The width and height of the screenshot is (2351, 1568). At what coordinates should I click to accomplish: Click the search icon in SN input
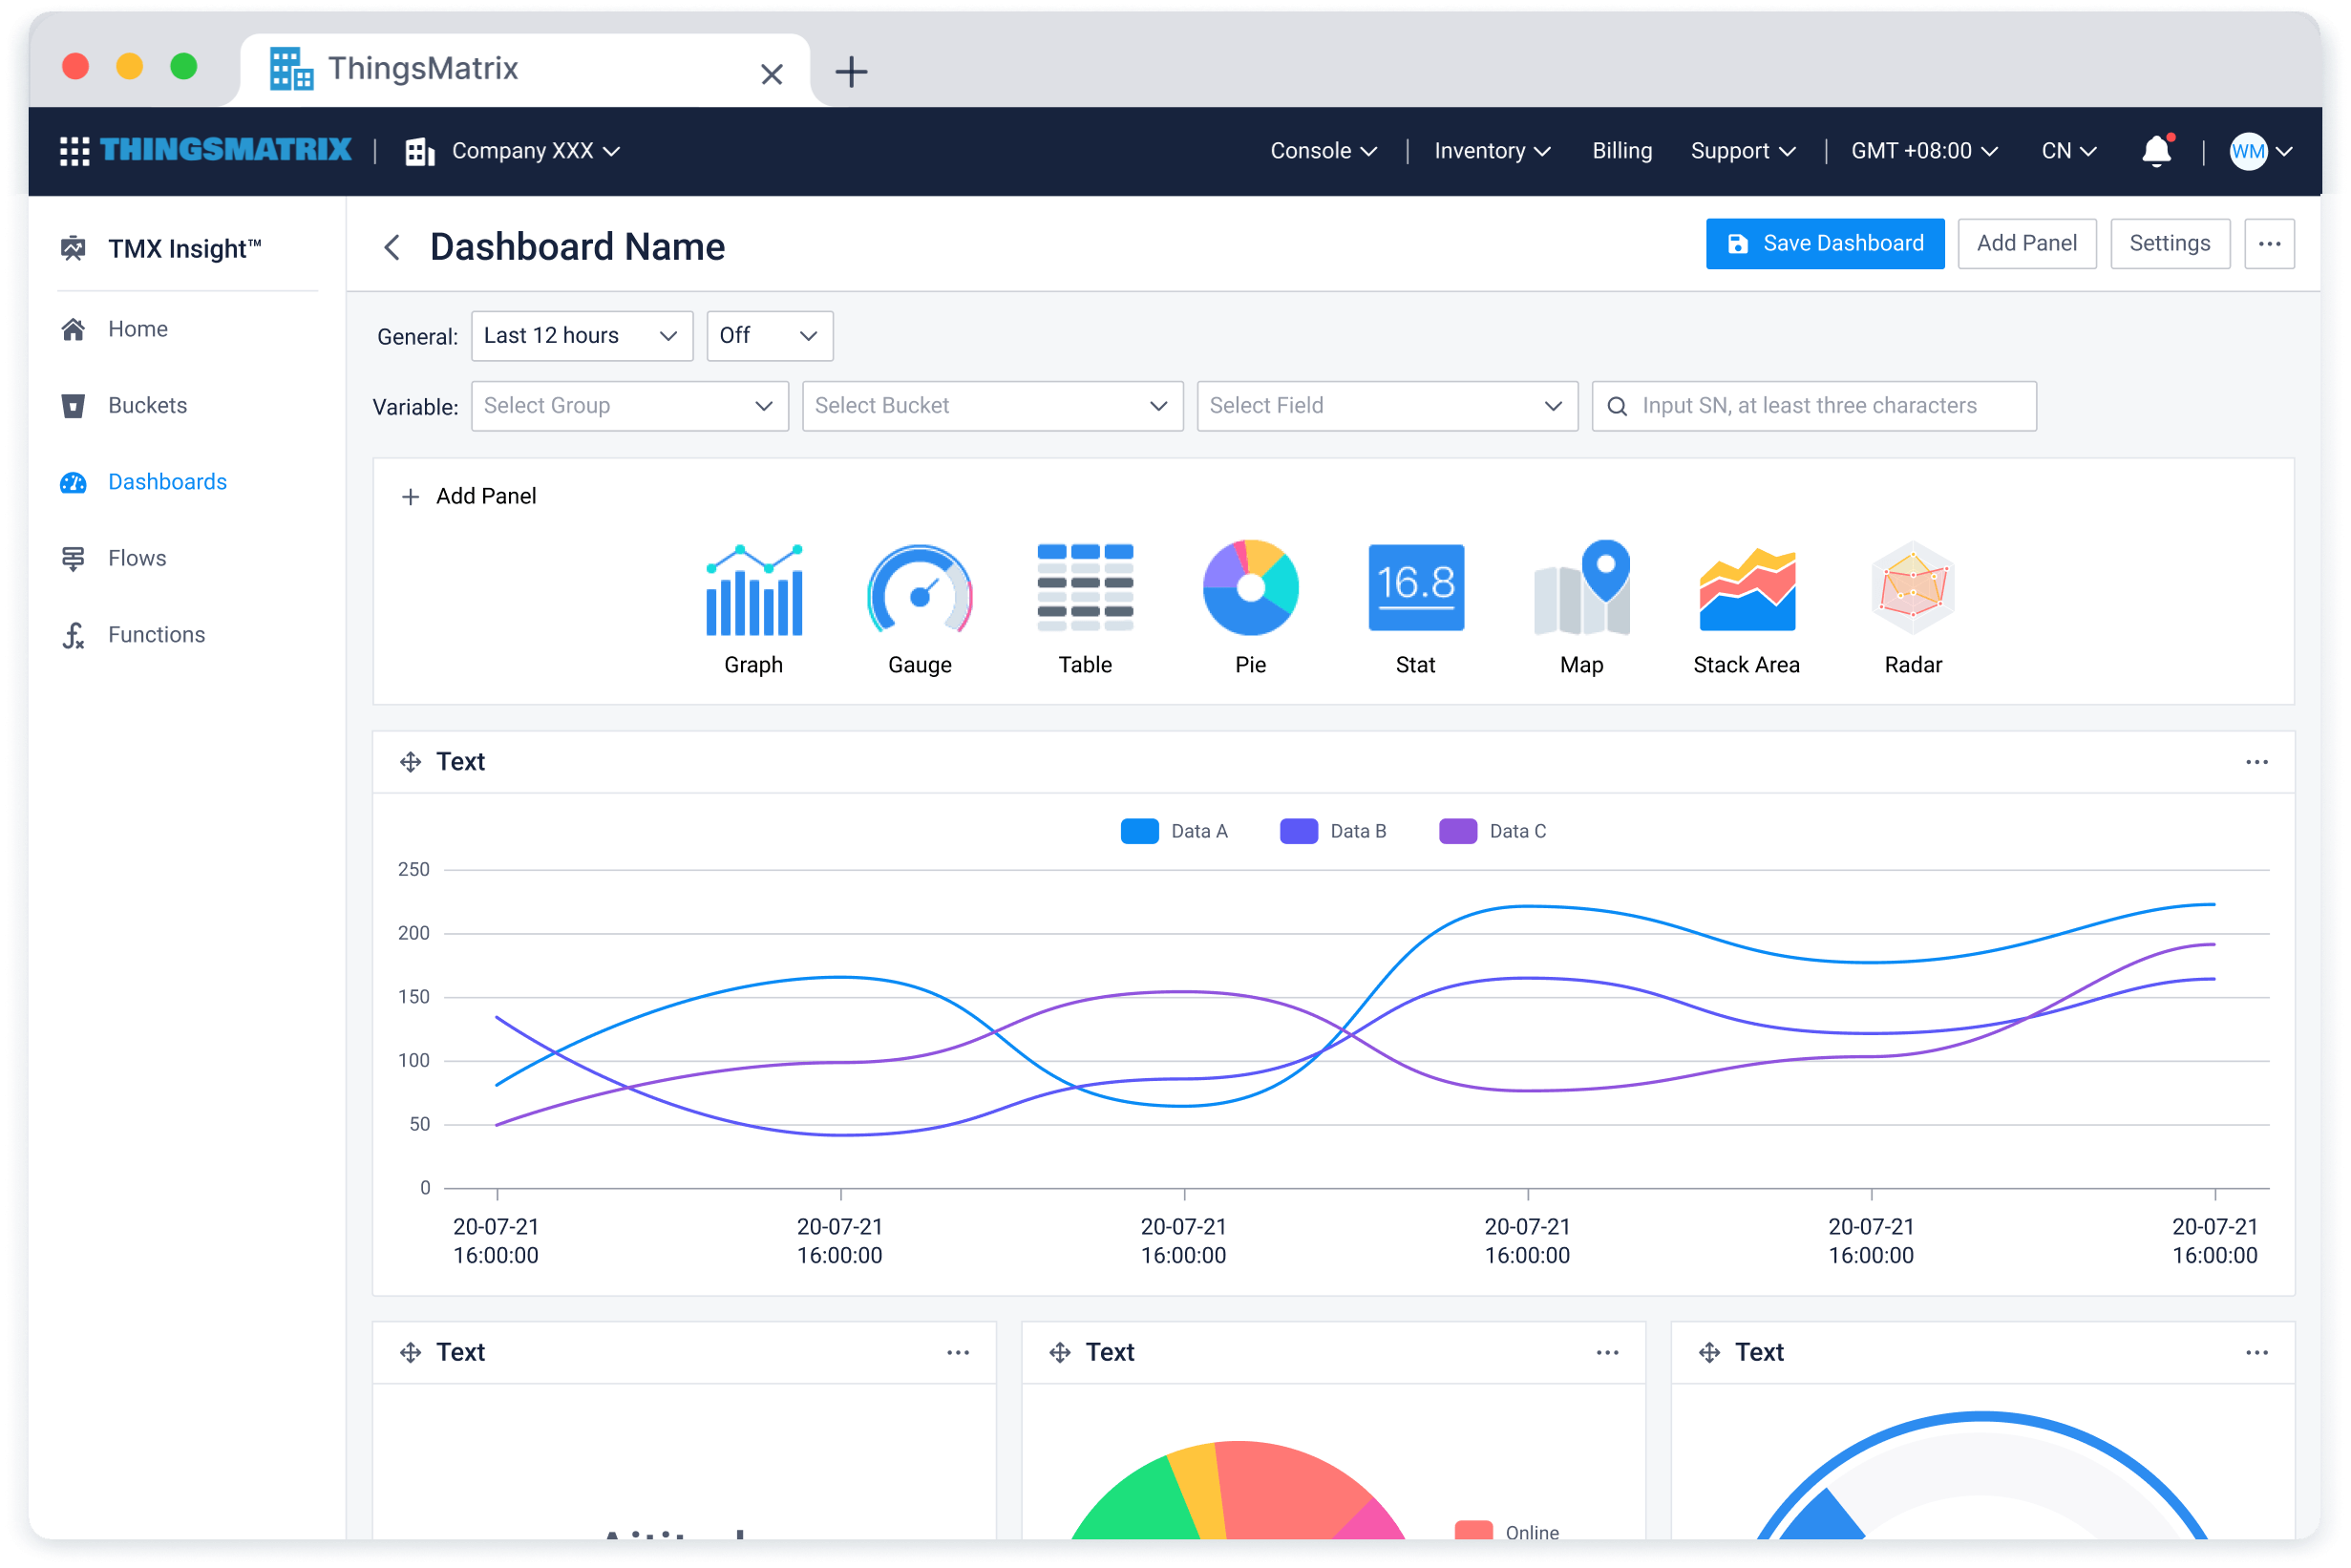pyautogui.click(x=1617, y=406)
